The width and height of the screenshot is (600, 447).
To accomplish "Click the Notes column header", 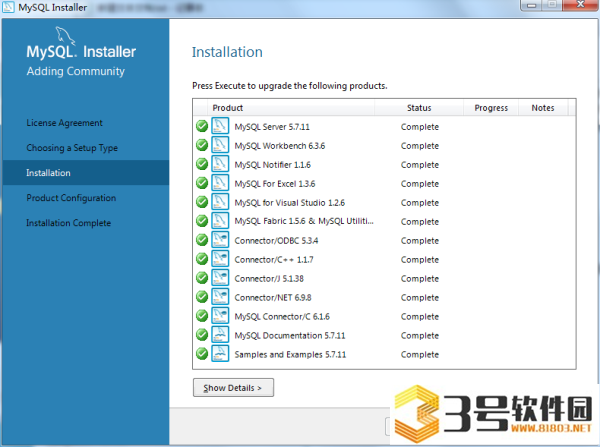I will (x=543, y=108).
